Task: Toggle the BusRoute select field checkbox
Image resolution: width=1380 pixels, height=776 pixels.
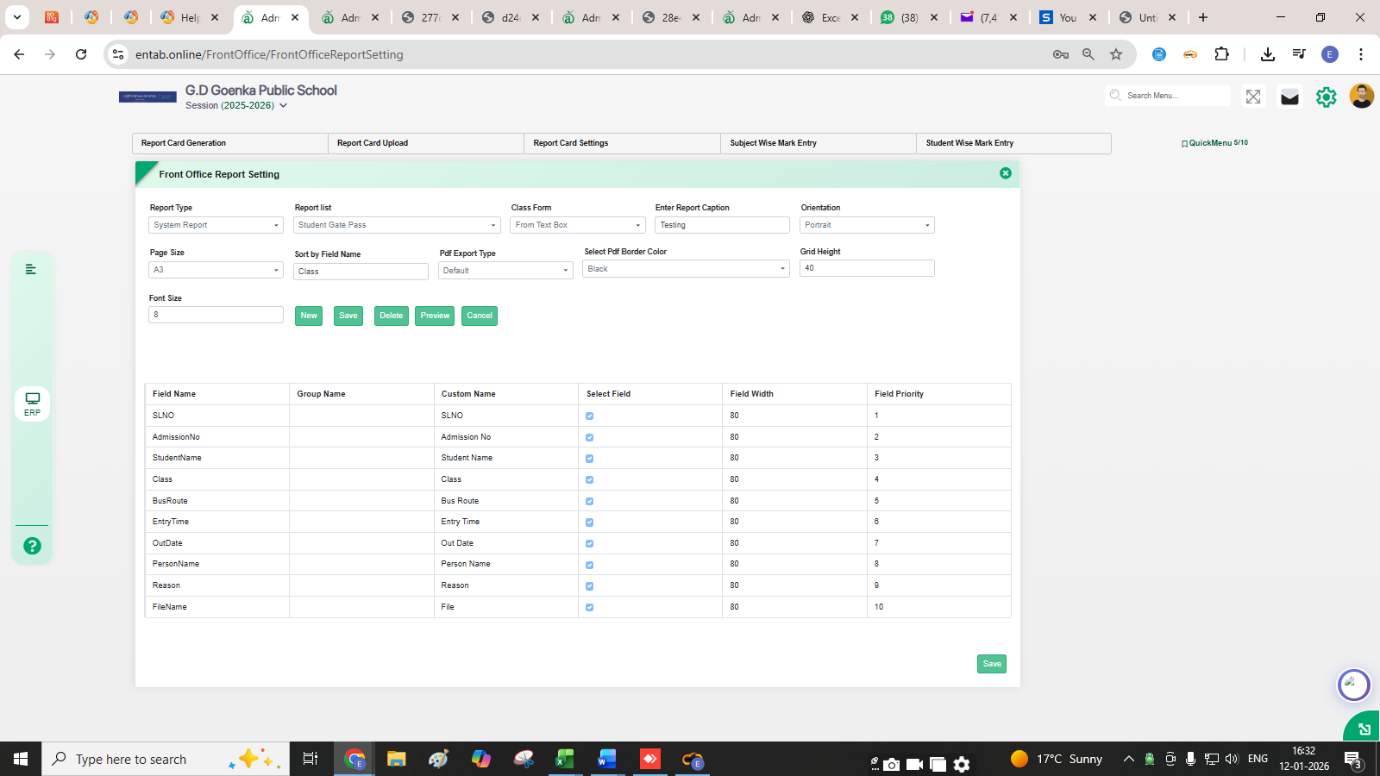Action: point(589,501)
